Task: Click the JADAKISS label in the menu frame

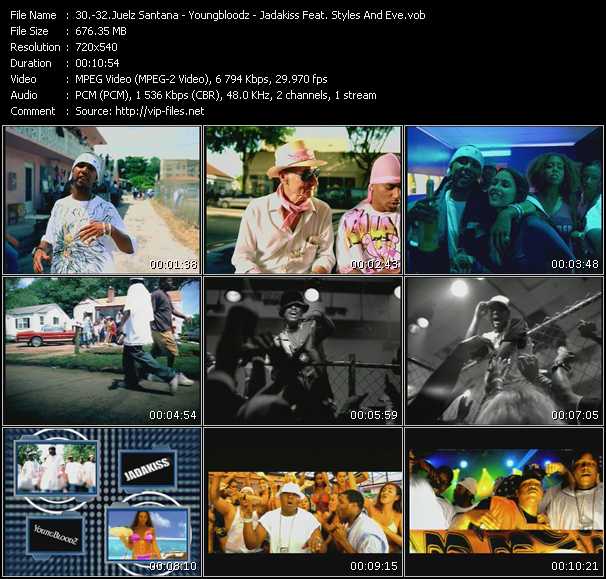Action: [147, 469]
